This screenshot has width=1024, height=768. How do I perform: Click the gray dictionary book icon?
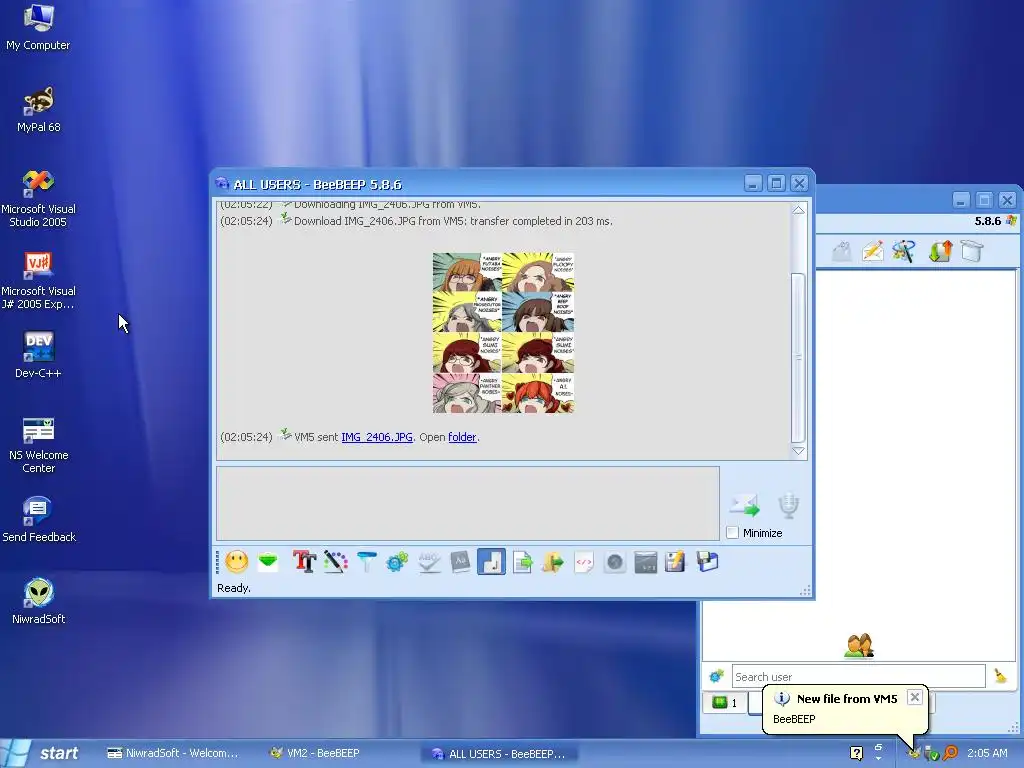point(460,562)
